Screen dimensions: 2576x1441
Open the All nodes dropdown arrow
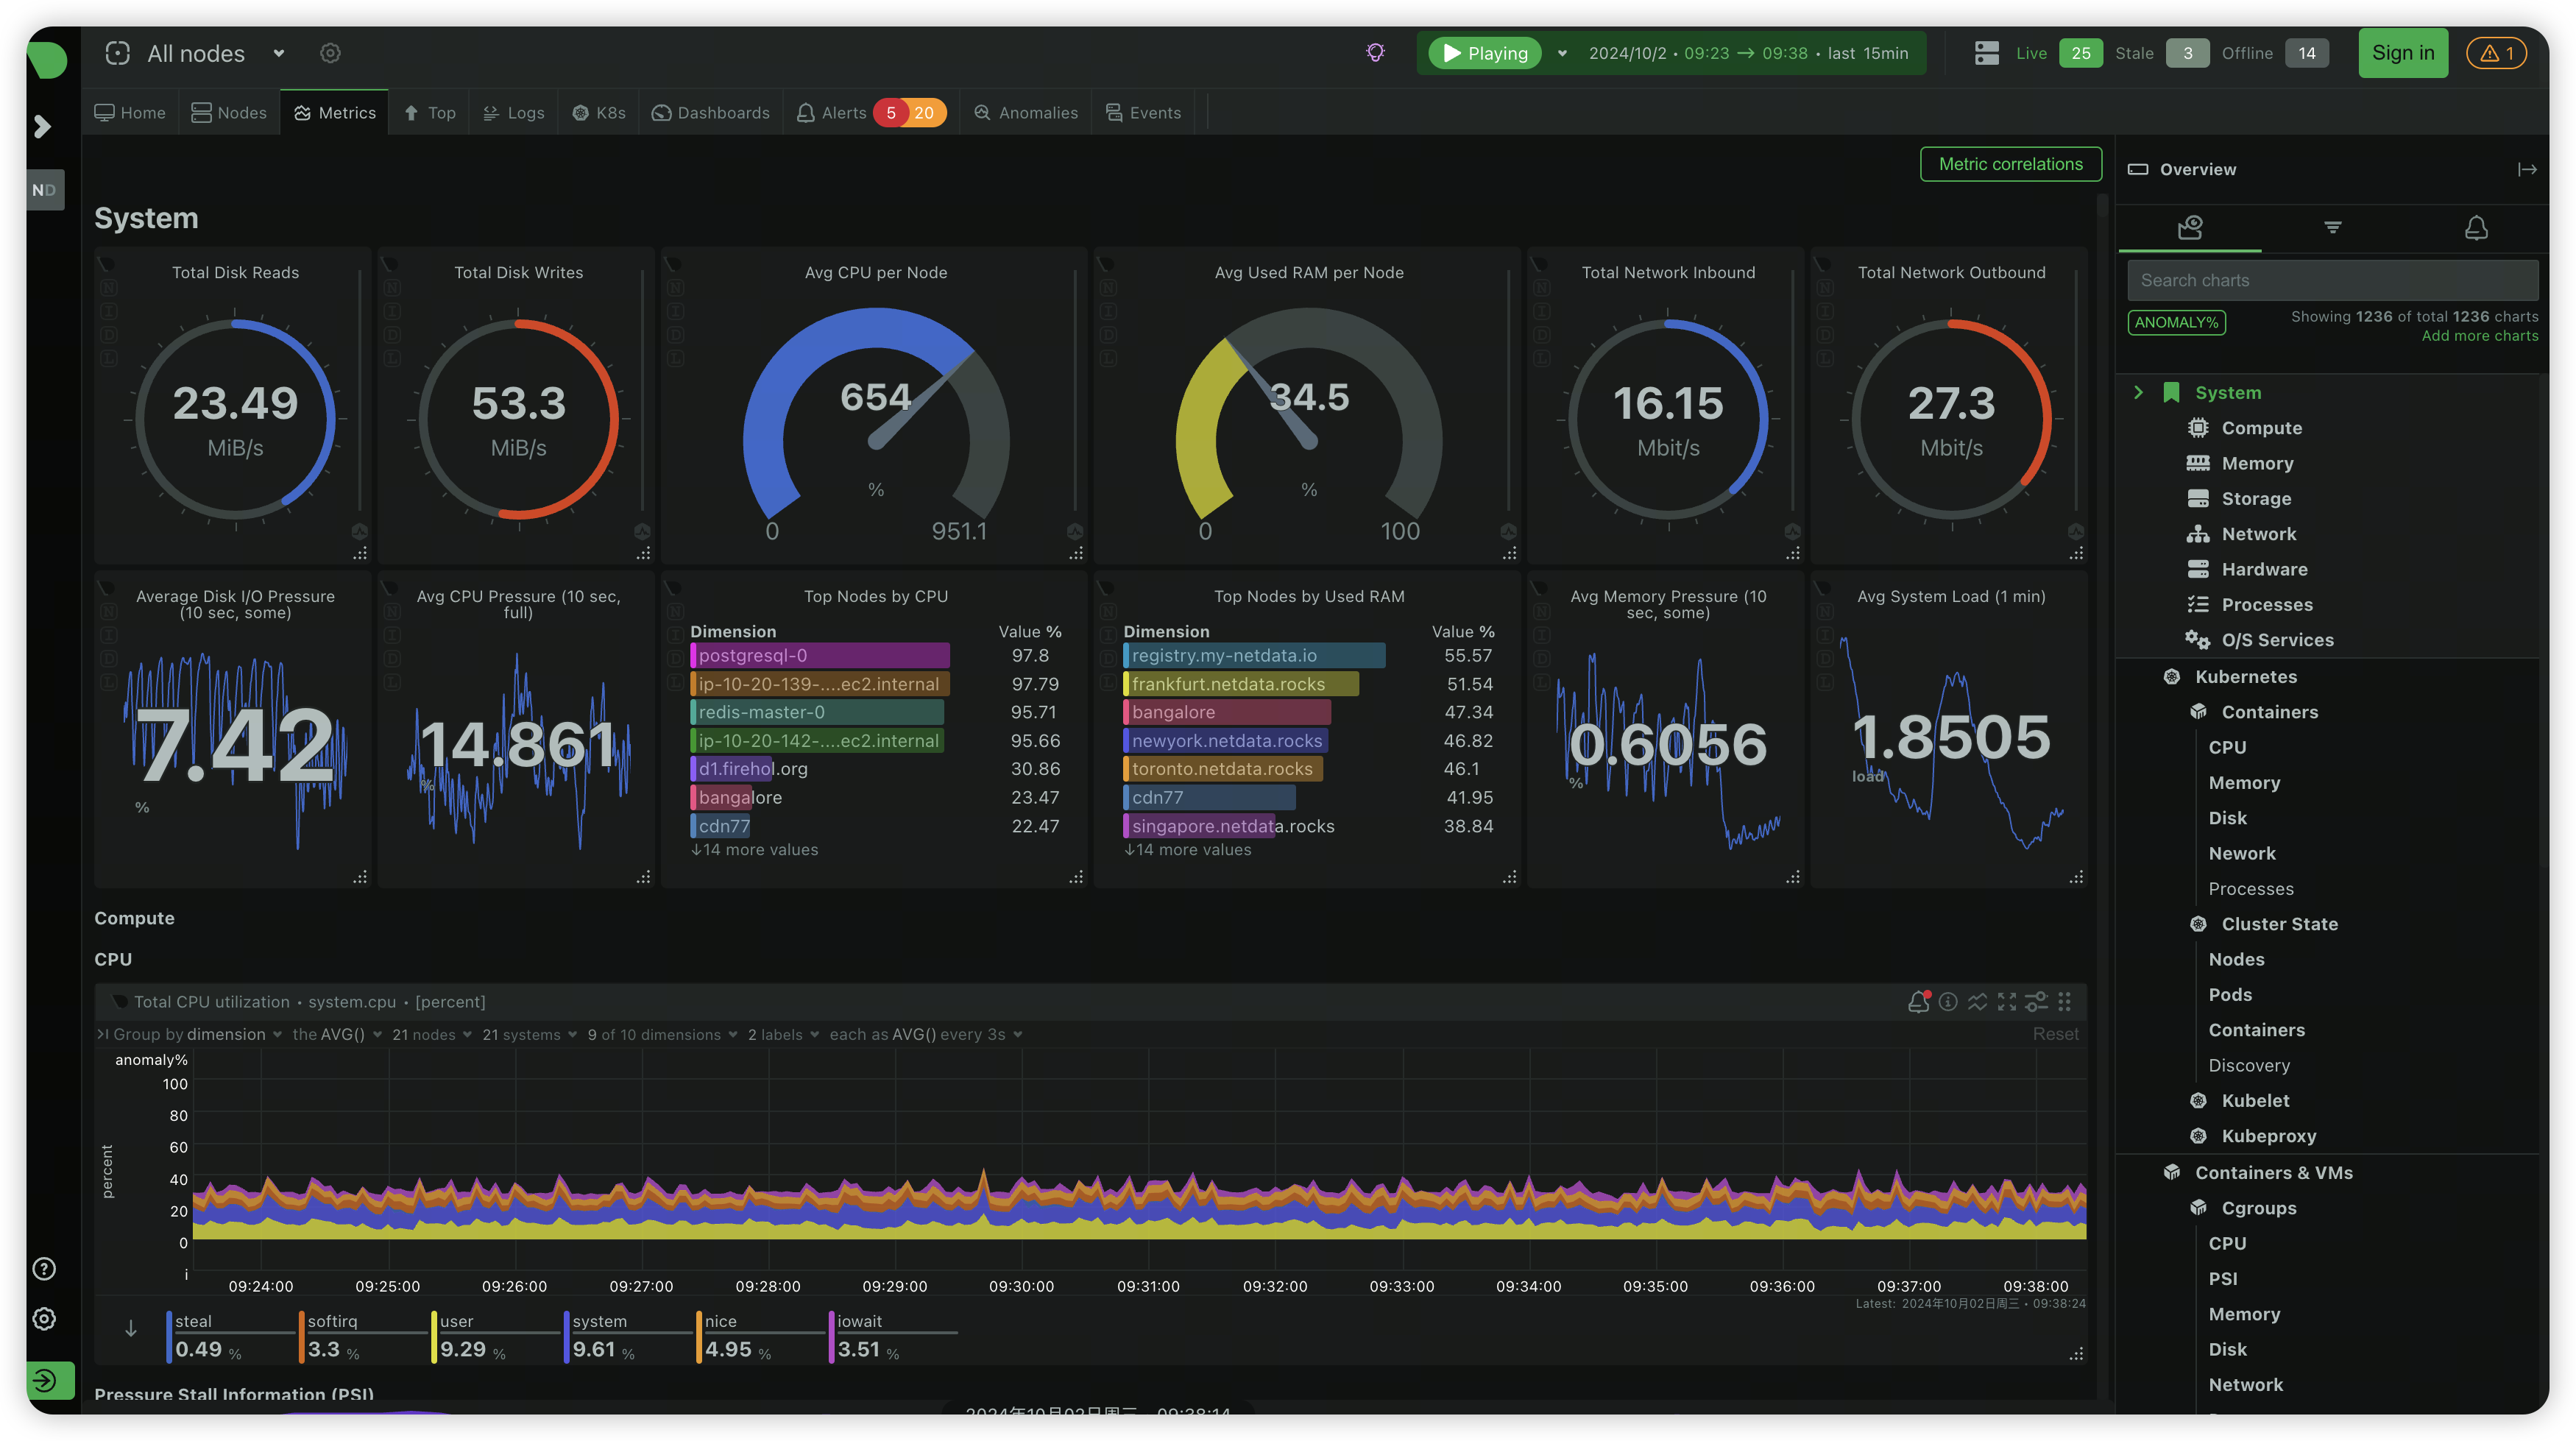coord(279,53)
